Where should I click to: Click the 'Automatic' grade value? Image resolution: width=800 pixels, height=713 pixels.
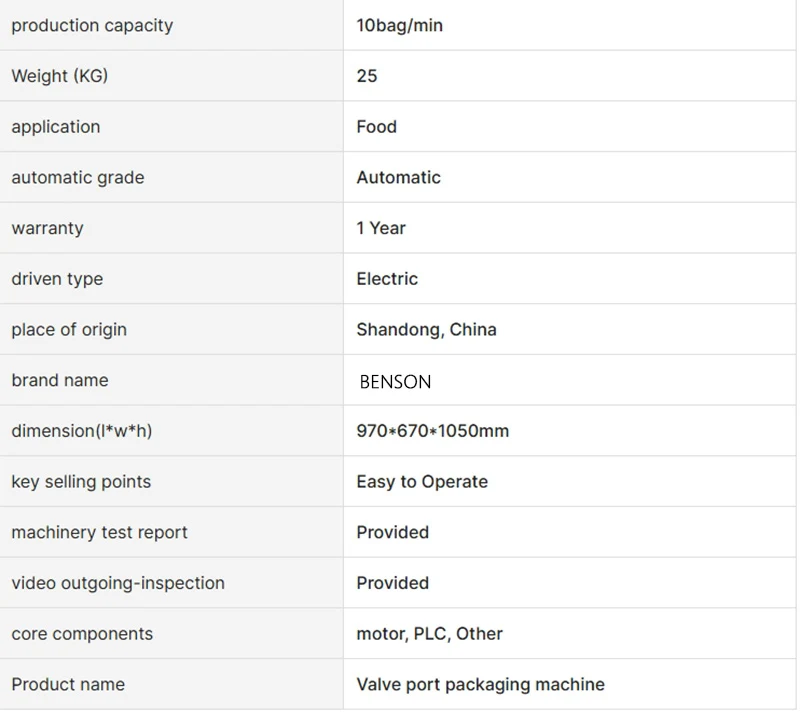pos(398,177)
